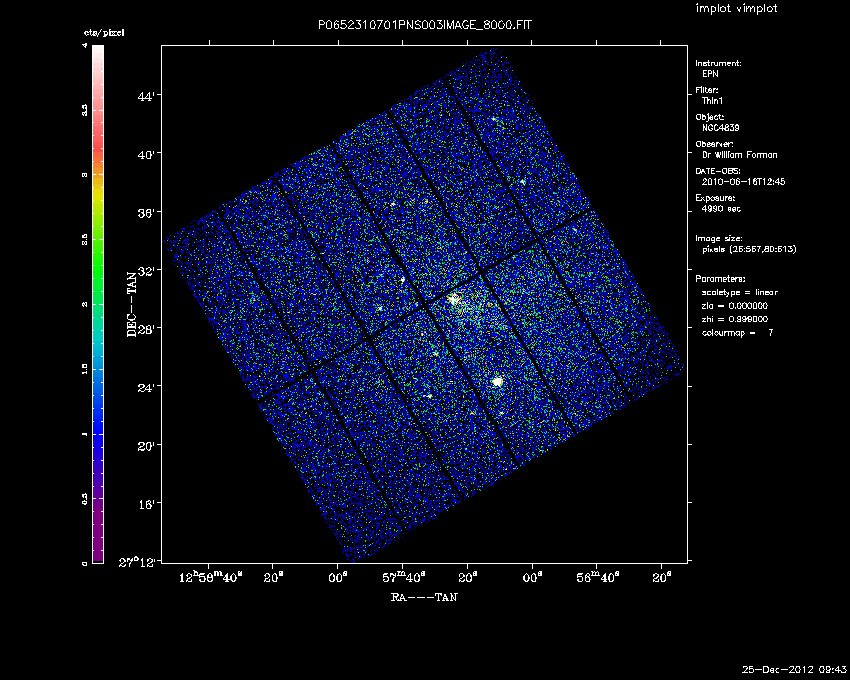Click the 'Thin1' filter value
Image resolution: width=850 pixels, height=680 pixels.
click(x=712, y=101)
